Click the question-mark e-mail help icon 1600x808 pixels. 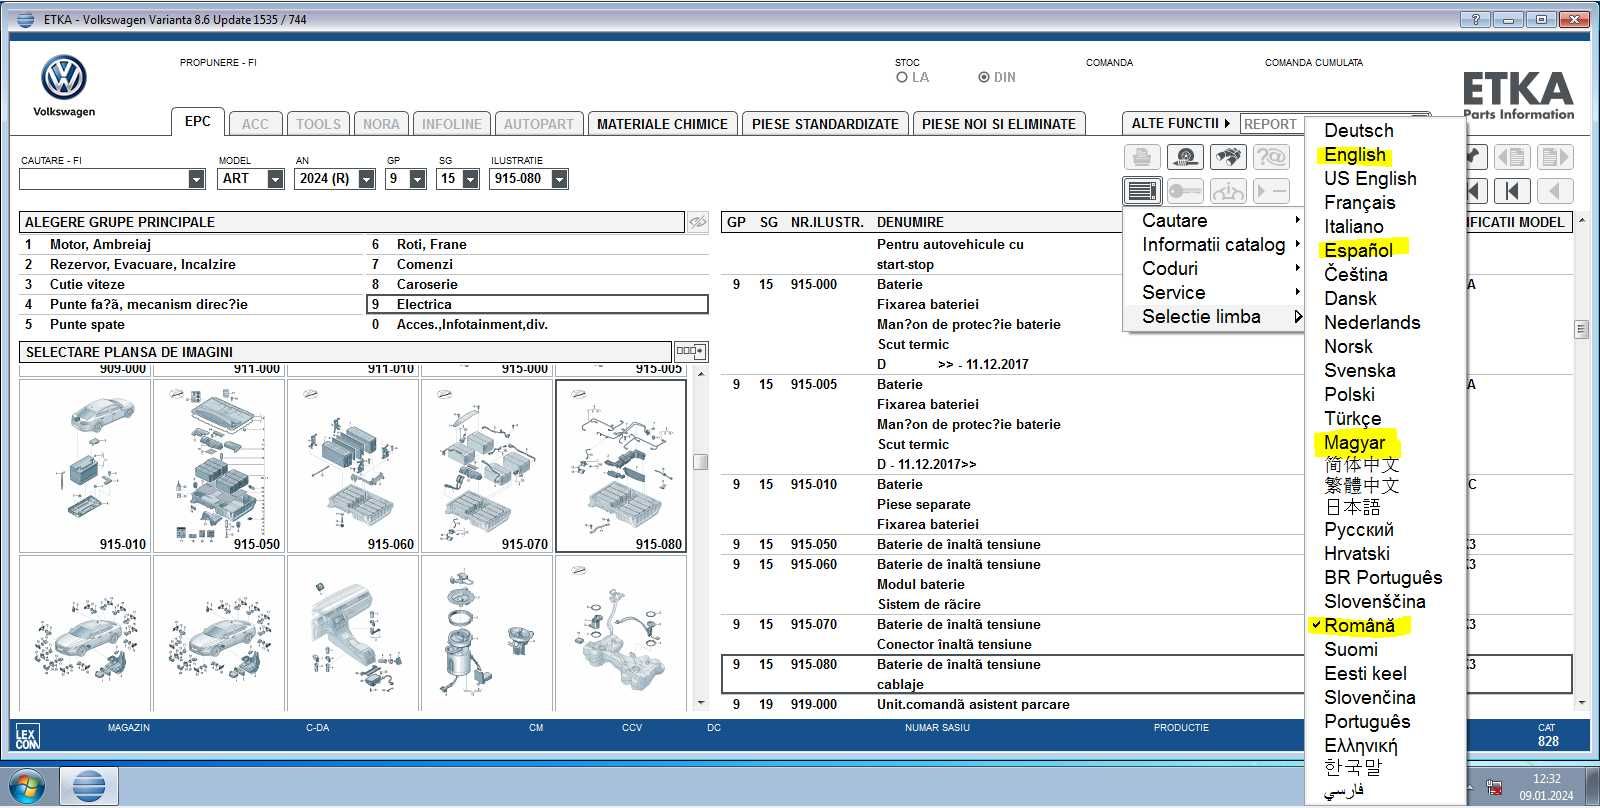click(x=1271, y=158)
